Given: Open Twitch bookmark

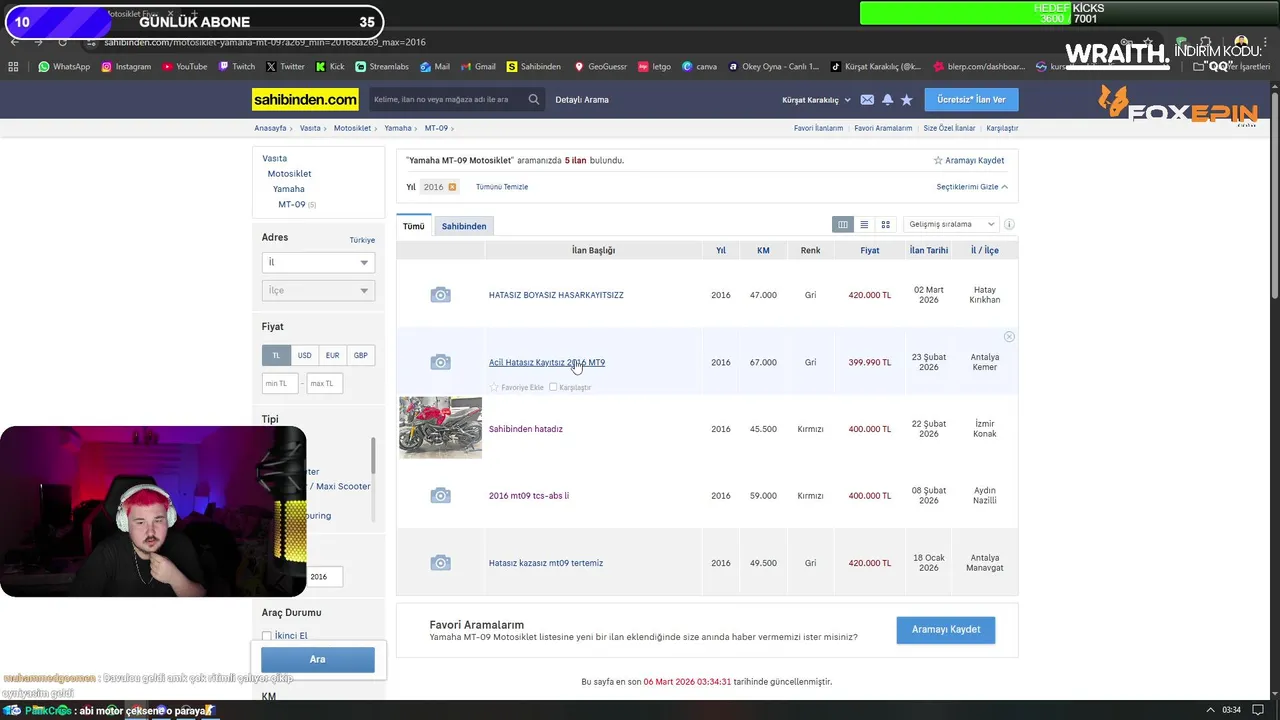Looking at the screenshot, I should click(x=236, y=67).
